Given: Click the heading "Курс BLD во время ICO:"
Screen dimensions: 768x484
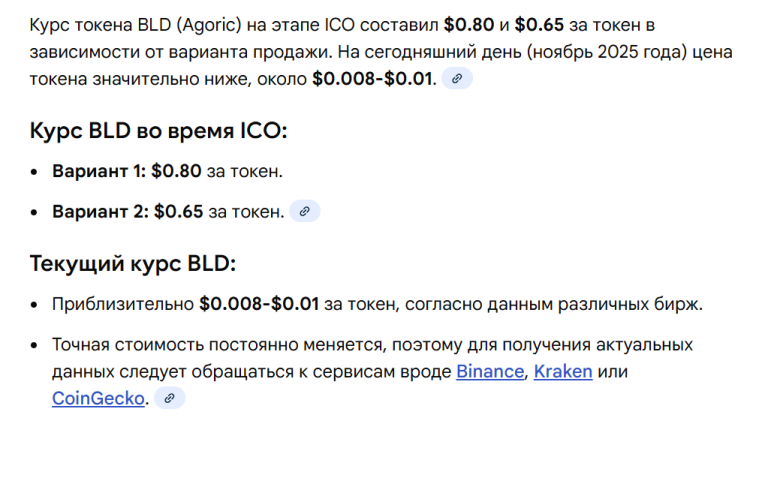Looking at the screenshot, I should [x=159, y=131].
